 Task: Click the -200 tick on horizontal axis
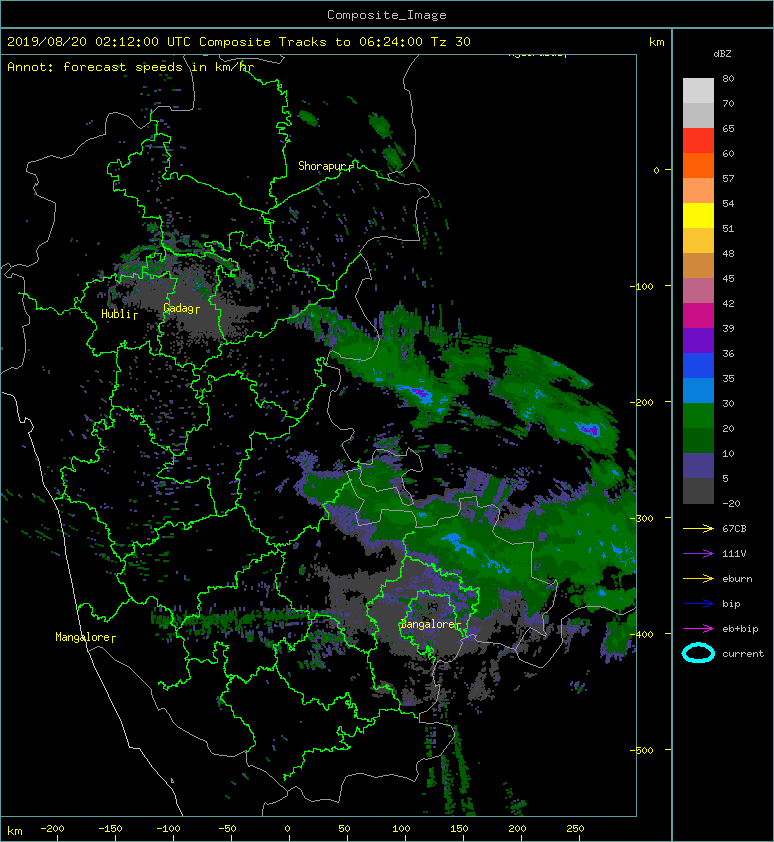coord(52,829)
